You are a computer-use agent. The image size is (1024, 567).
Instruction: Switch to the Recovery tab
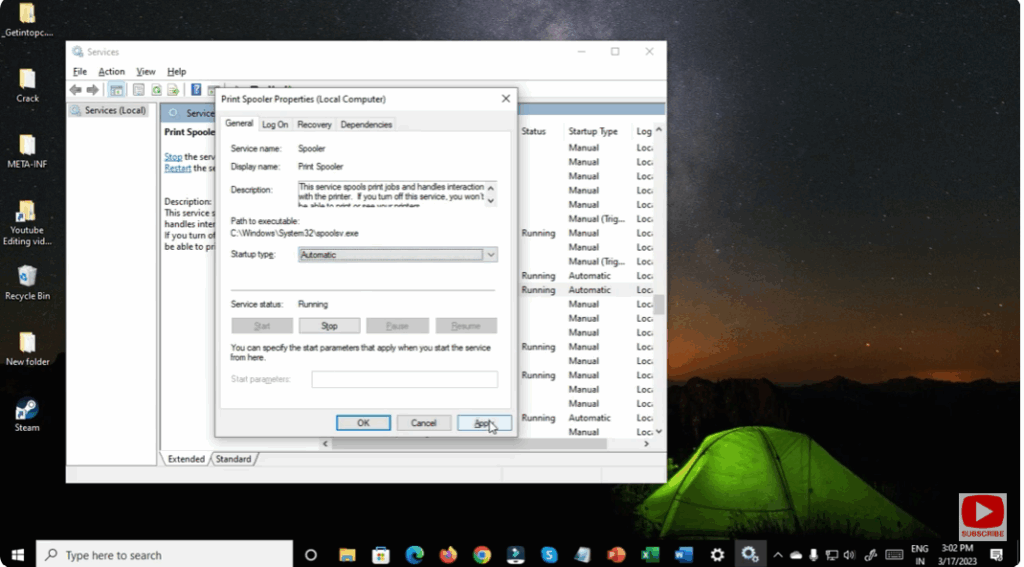click(x=314, y=125)
